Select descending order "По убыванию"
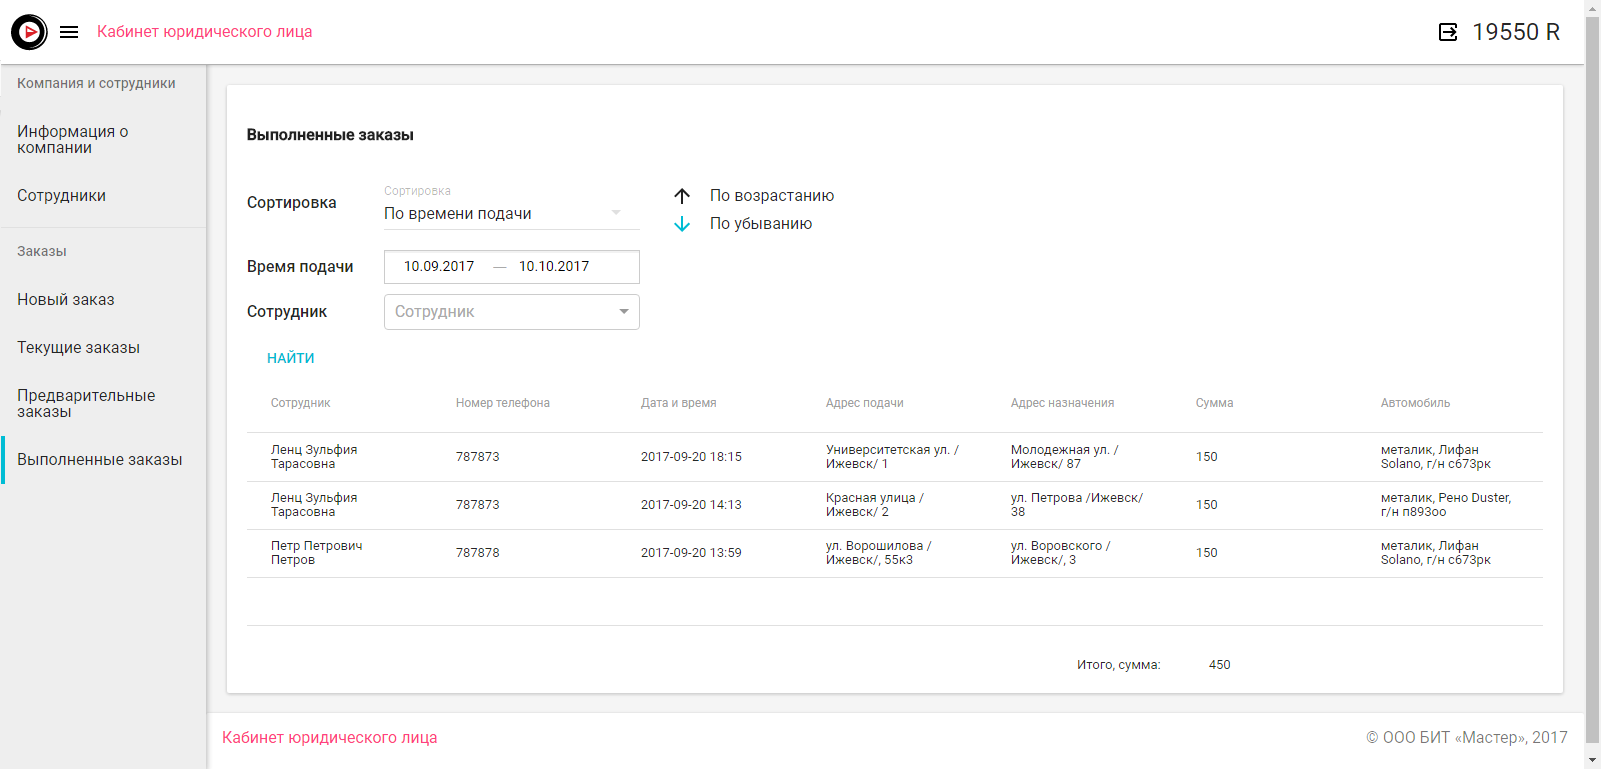The height and width of the screenshot is (769, 1601). tap(760, 224)
